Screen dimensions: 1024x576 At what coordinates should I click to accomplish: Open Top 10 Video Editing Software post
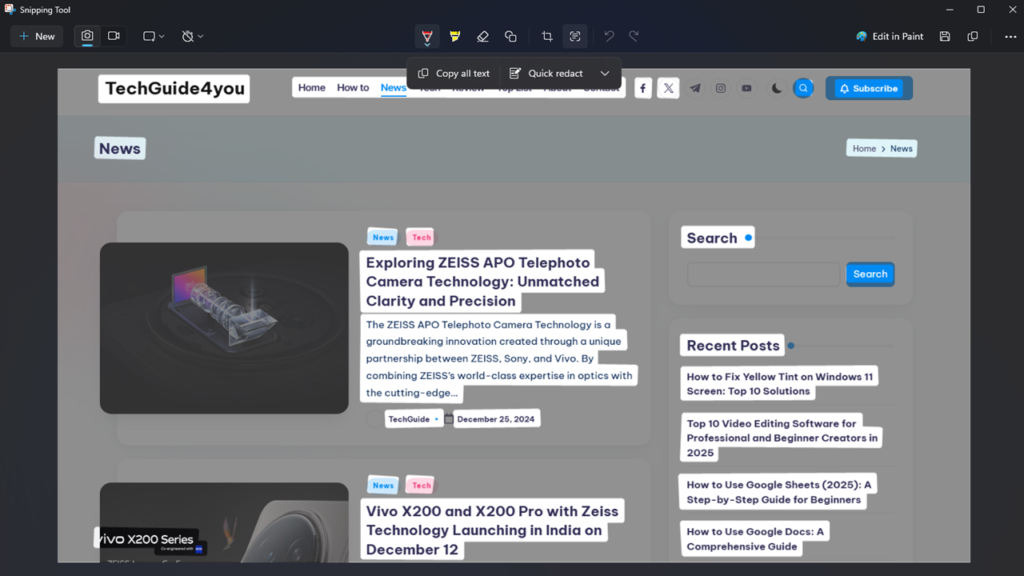tap(781, 438)
